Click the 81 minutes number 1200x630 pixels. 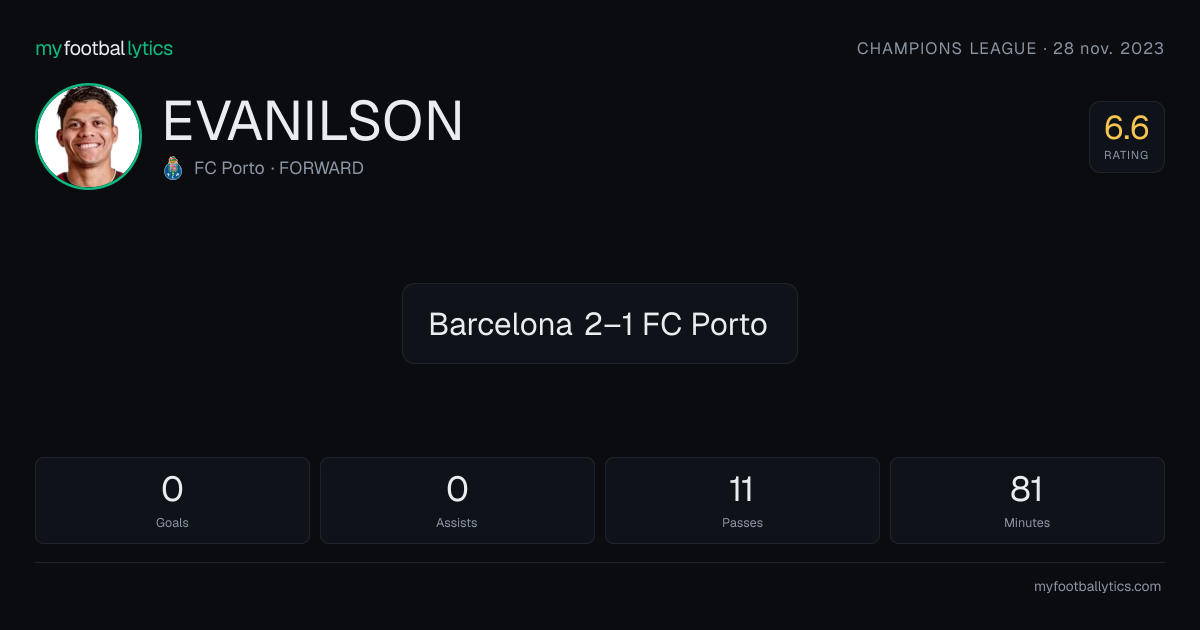click(x=1027, y=489)
